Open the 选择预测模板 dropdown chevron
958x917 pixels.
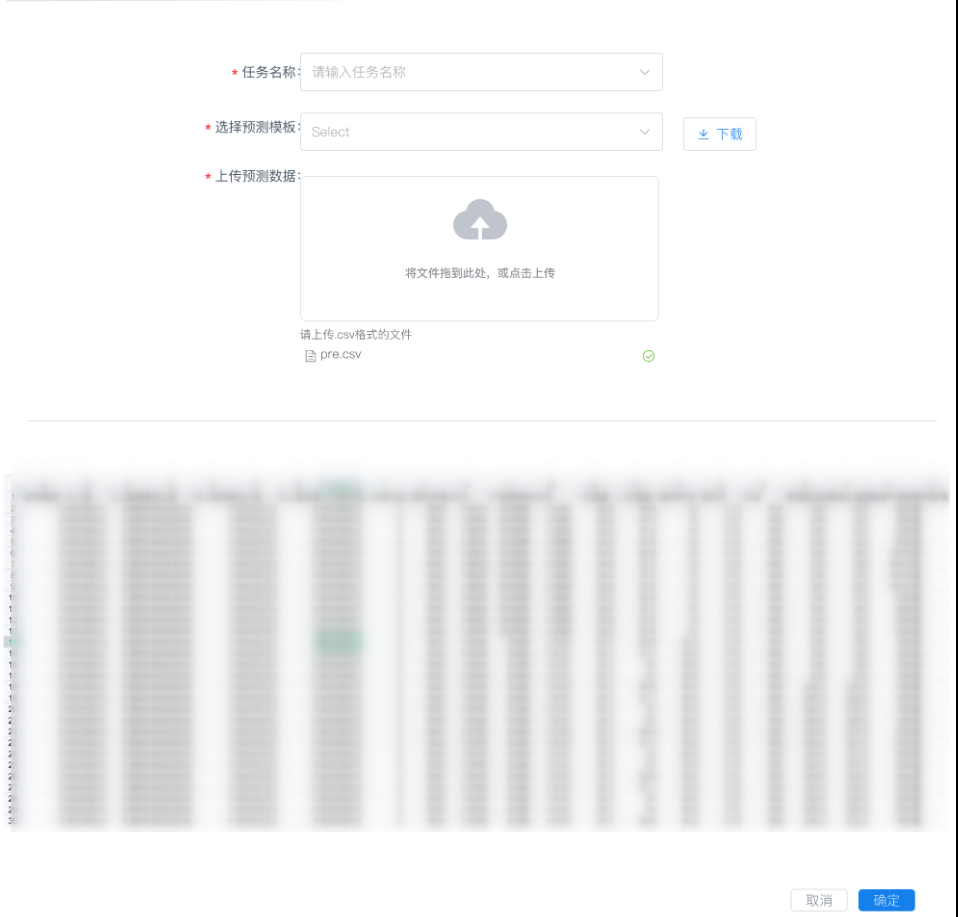pos(644,132)
